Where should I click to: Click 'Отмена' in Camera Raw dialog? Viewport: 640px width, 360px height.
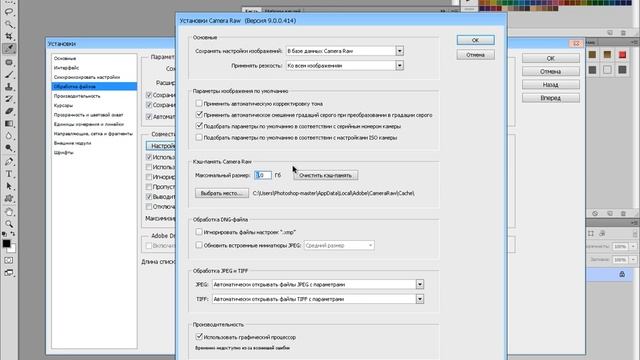[476, 55]
